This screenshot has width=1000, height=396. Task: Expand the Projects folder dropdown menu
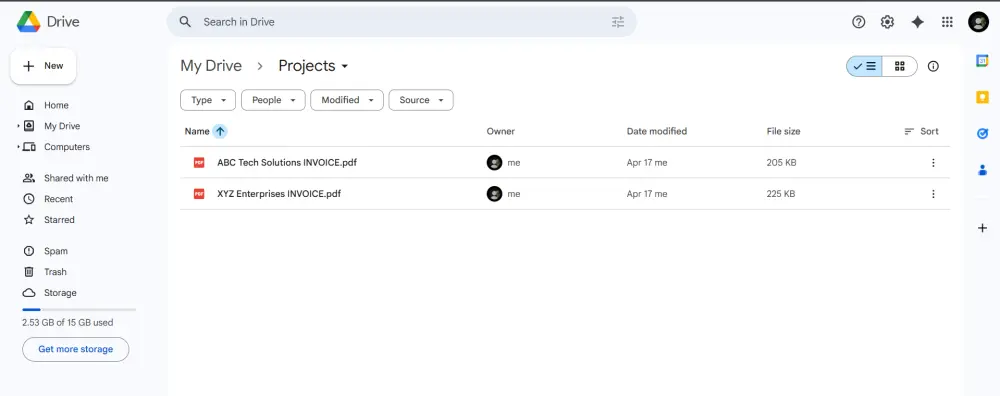[345, 66]
